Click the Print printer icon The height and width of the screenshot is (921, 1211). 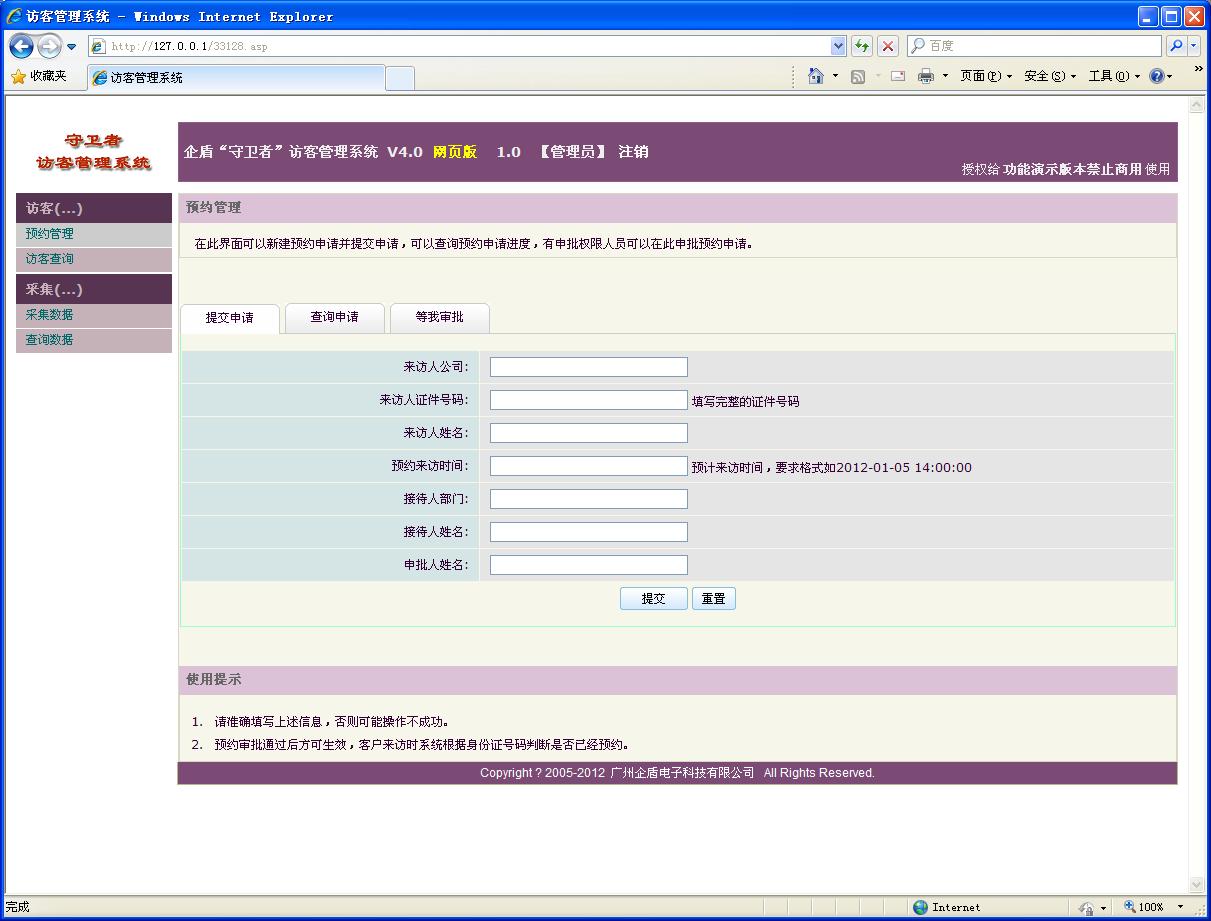926,76
